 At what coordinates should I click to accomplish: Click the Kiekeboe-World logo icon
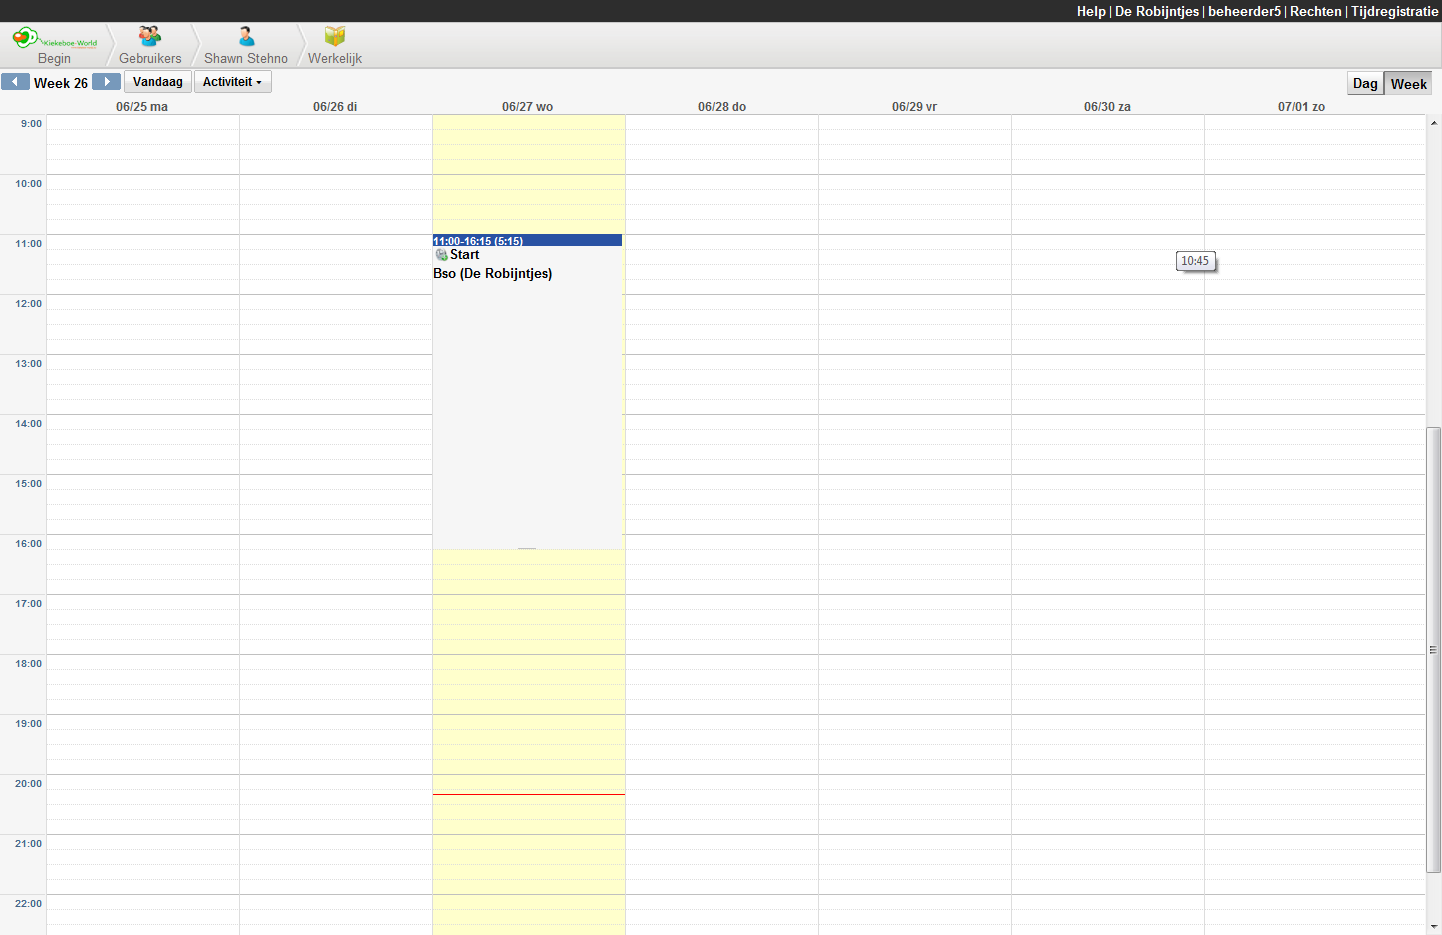pyautogui.click(x=26, y=38)
